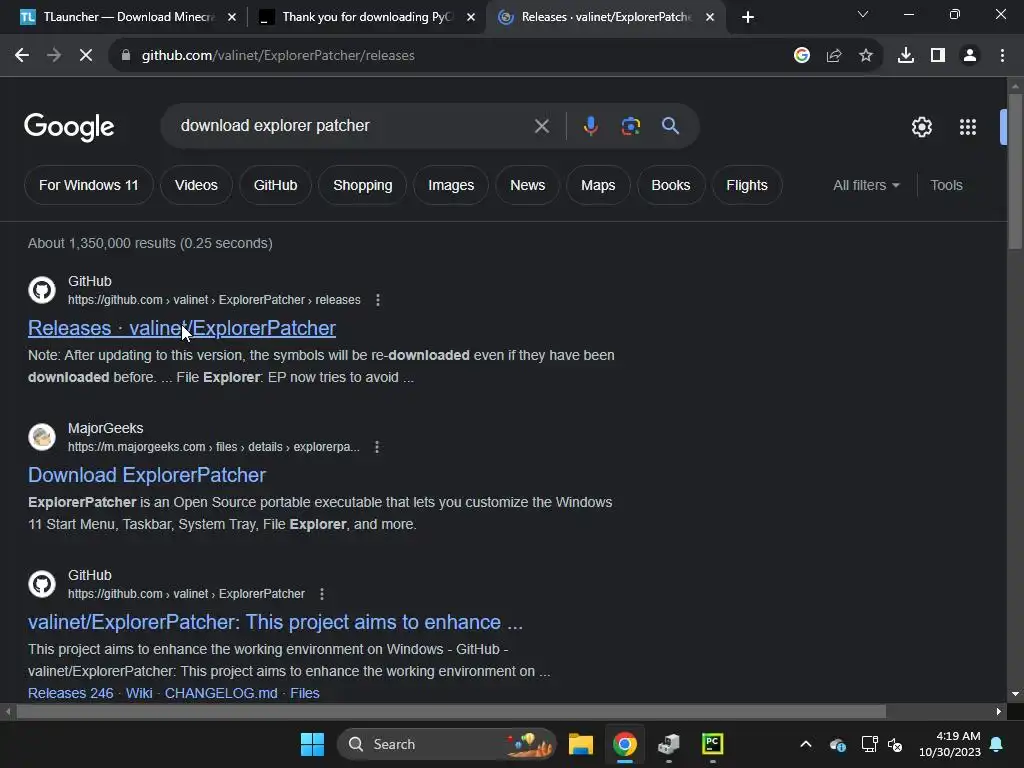Click the magnifier search button
This screenshot has height=768, width=1024.
(670, 126)
